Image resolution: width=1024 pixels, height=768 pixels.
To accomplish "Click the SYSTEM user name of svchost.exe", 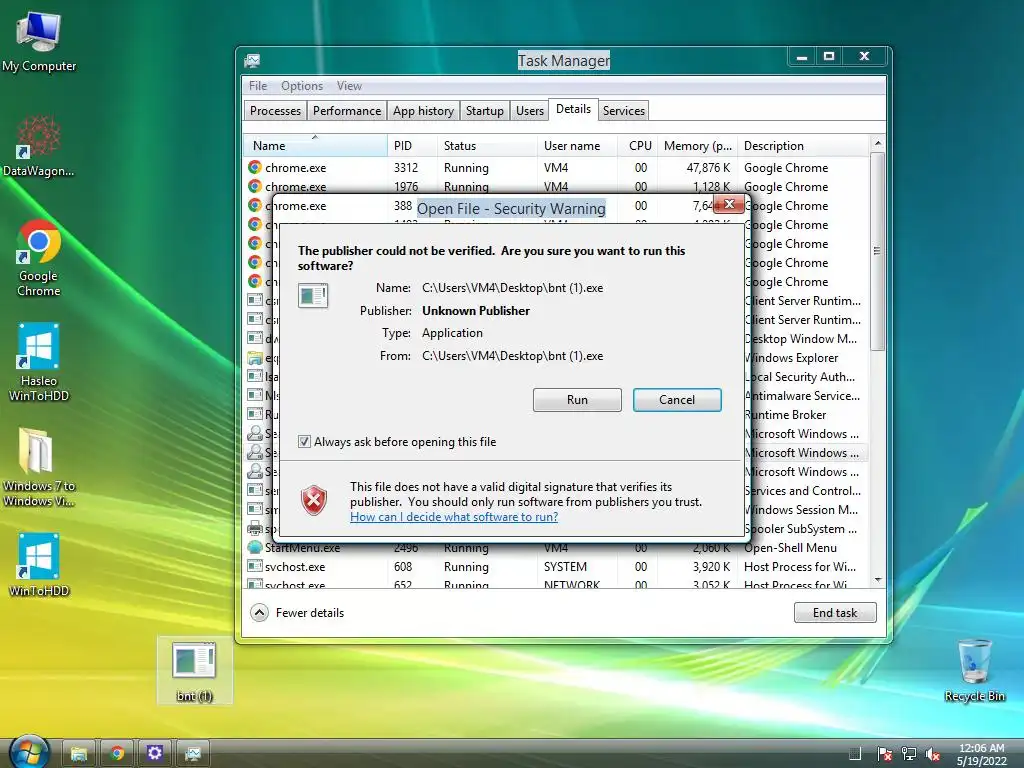I will pos(566,567).
